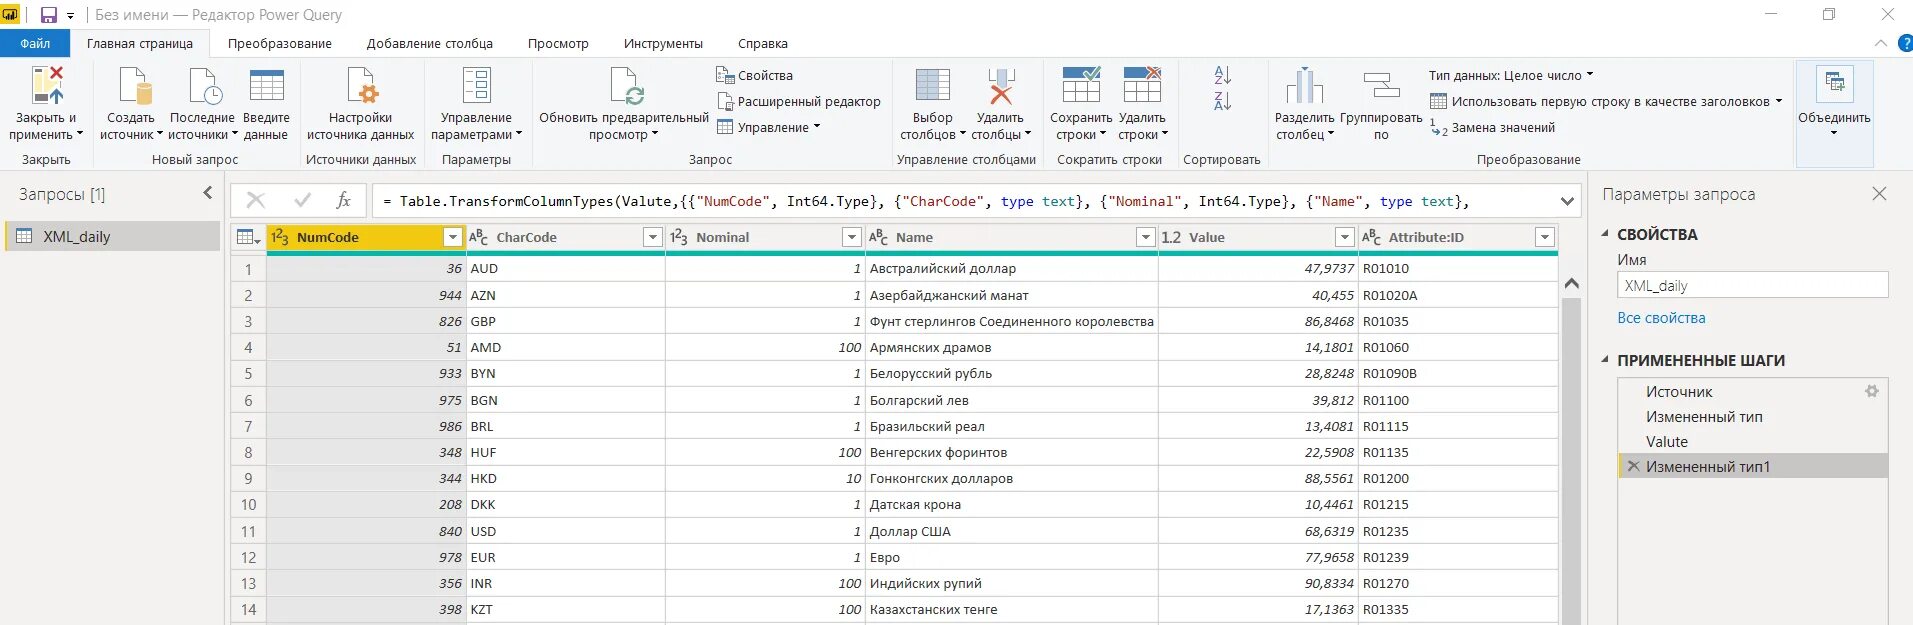Open the Файл tab
This screenshot has height=625, width=1913.
[x=35, y=43]
